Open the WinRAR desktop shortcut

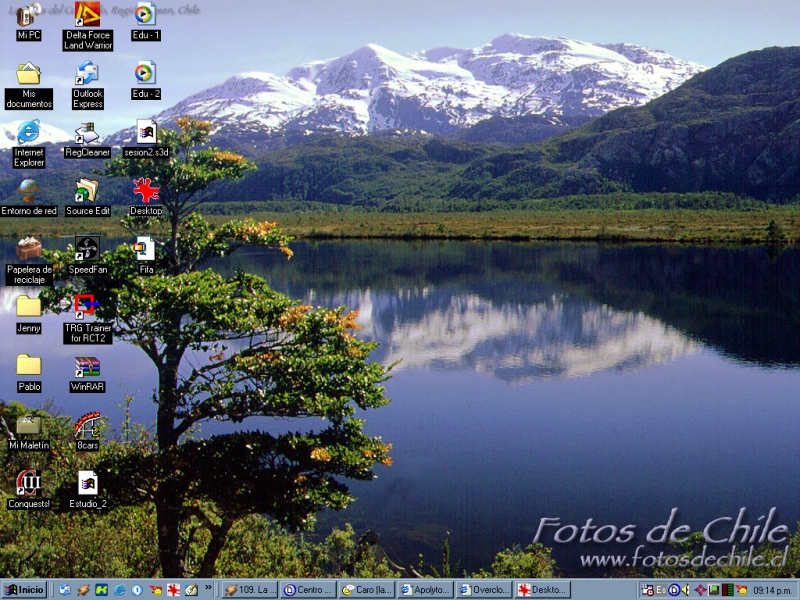pyautogui.click(x=87, y=367)
